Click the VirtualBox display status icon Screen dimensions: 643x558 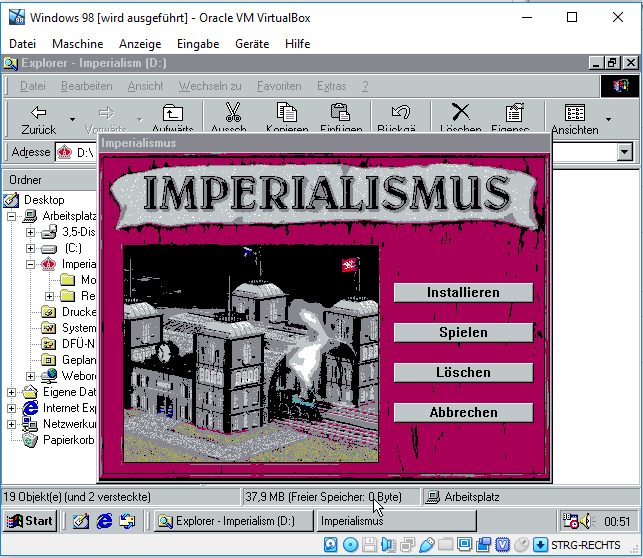464,544
